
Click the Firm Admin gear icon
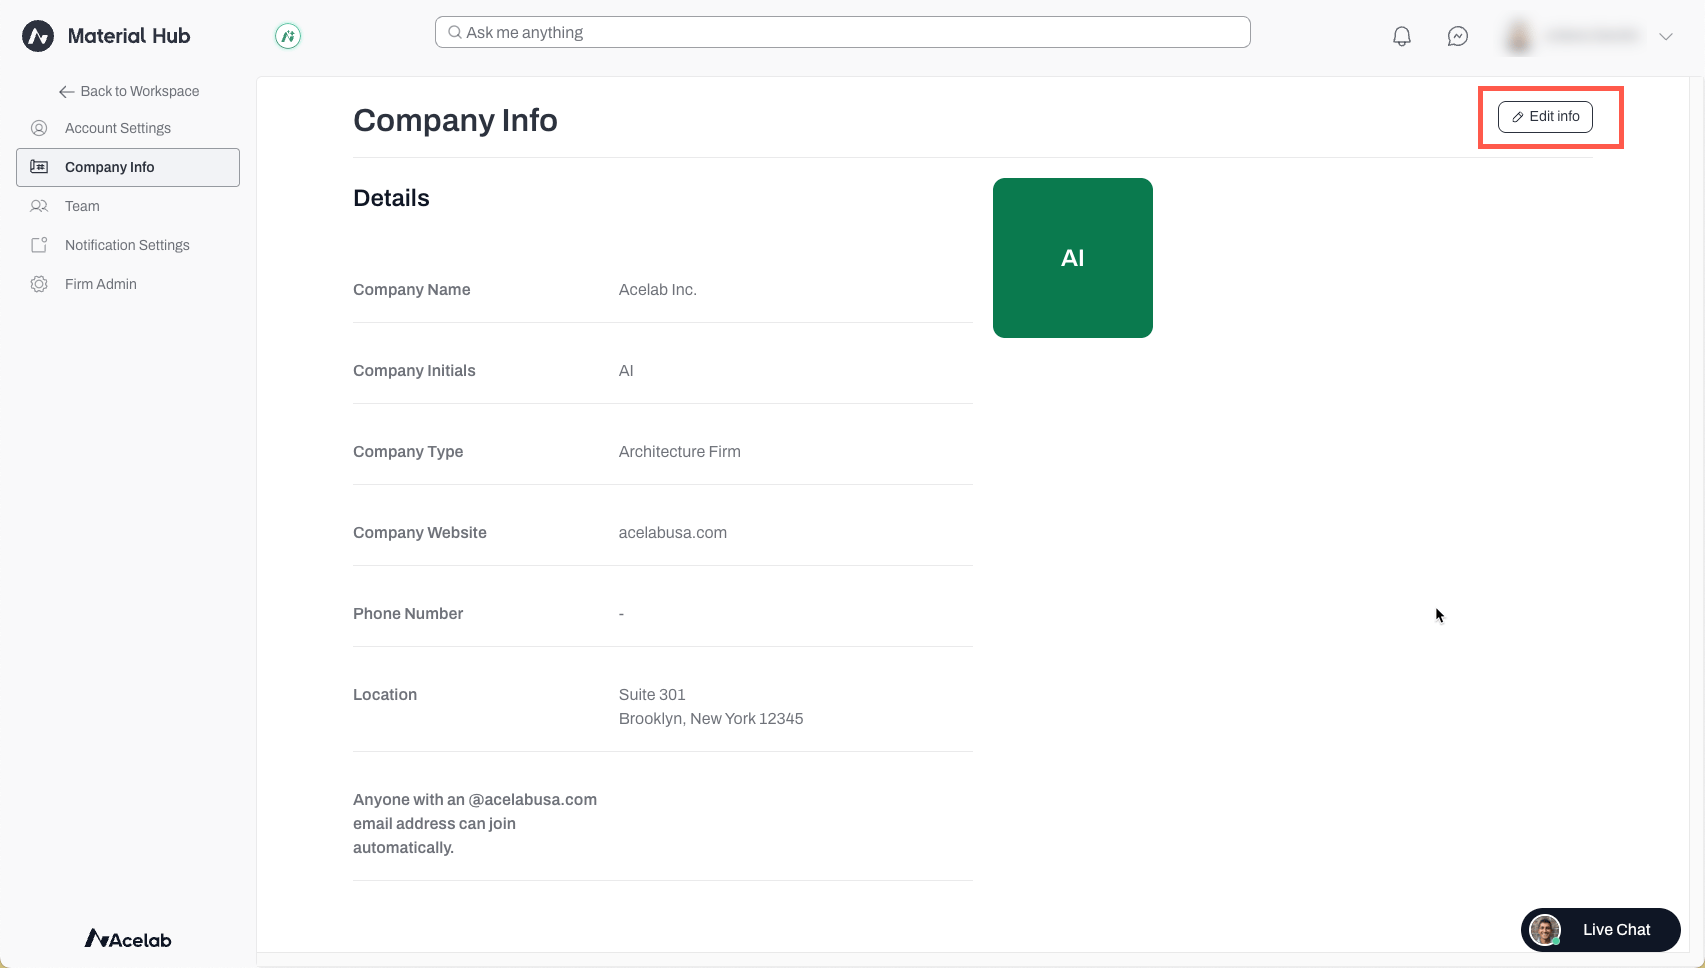pos(39,284)
